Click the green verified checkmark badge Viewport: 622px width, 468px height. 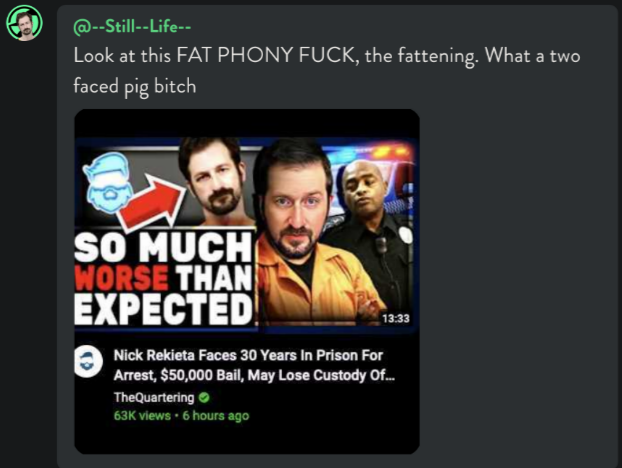click(x=204, y=397)
